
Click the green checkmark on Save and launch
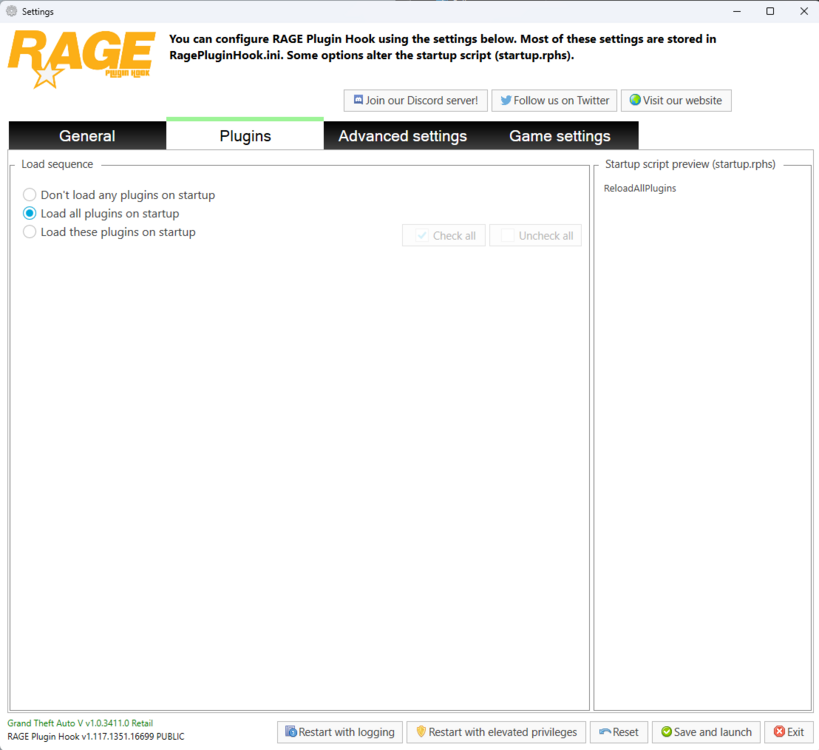coord(666,732)
